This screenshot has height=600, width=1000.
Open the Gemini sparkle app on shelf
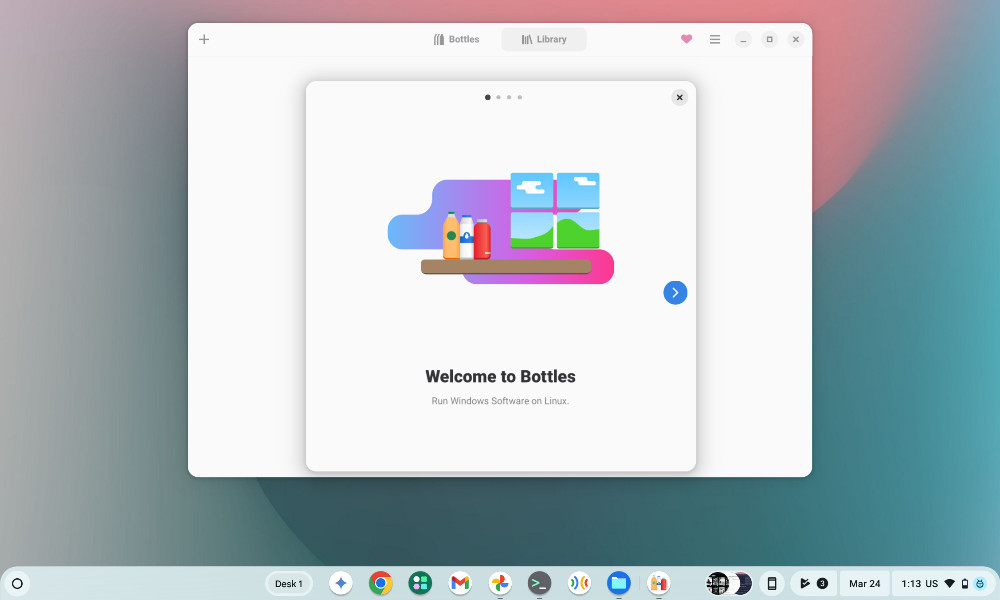341,583
